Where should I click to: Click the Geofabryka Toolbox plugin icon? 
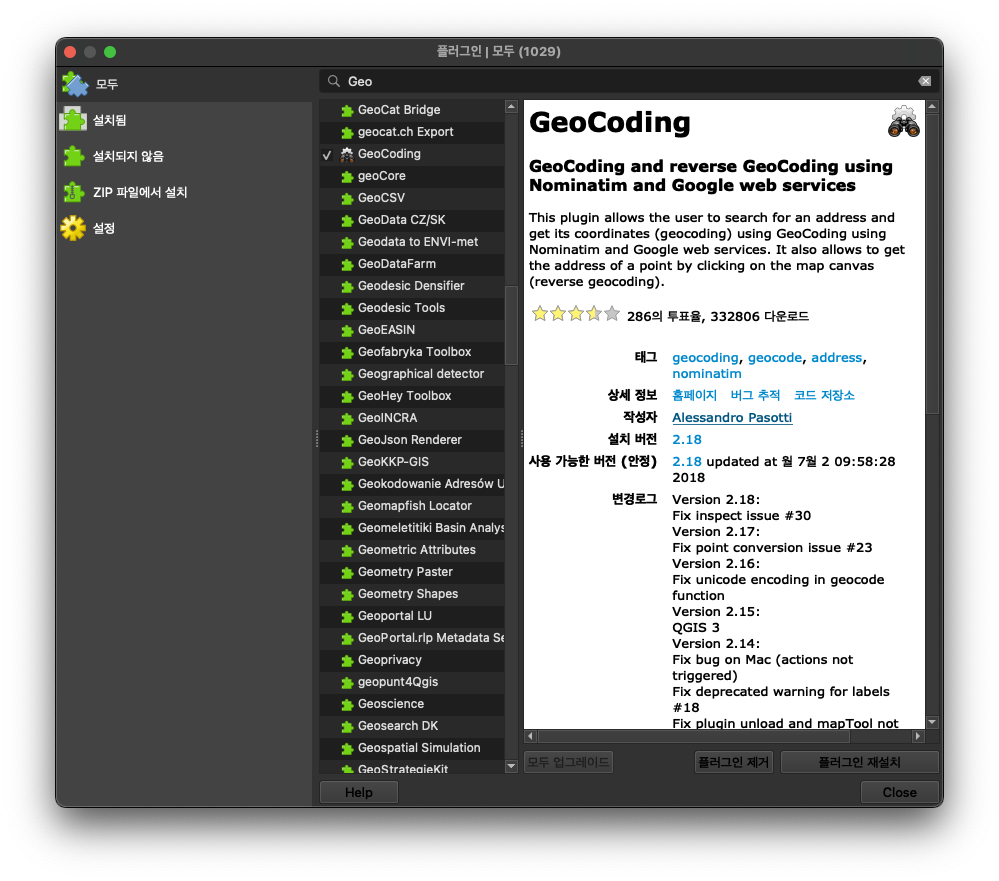point(347,352)
